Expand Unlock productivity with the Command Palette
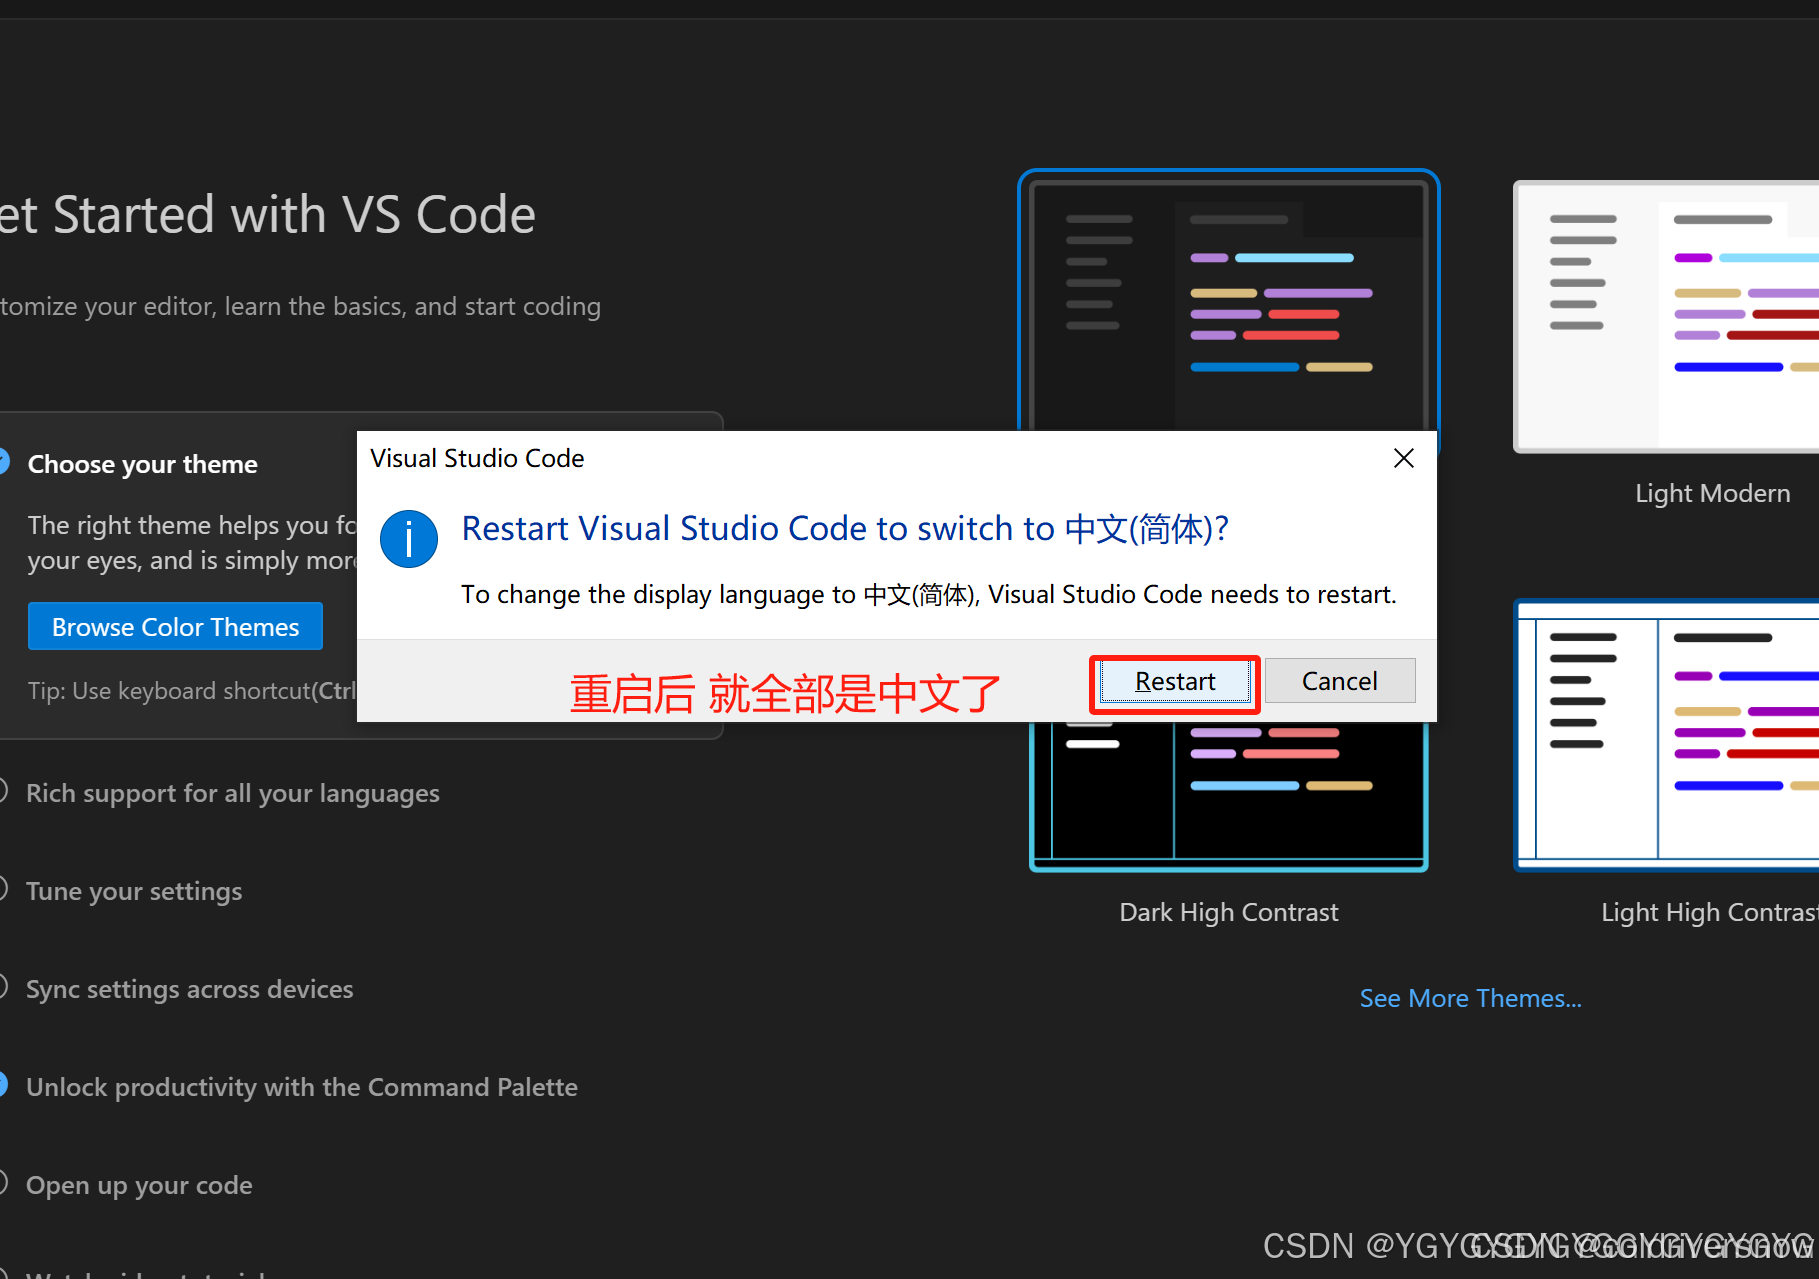 [x=301, y=1087]
